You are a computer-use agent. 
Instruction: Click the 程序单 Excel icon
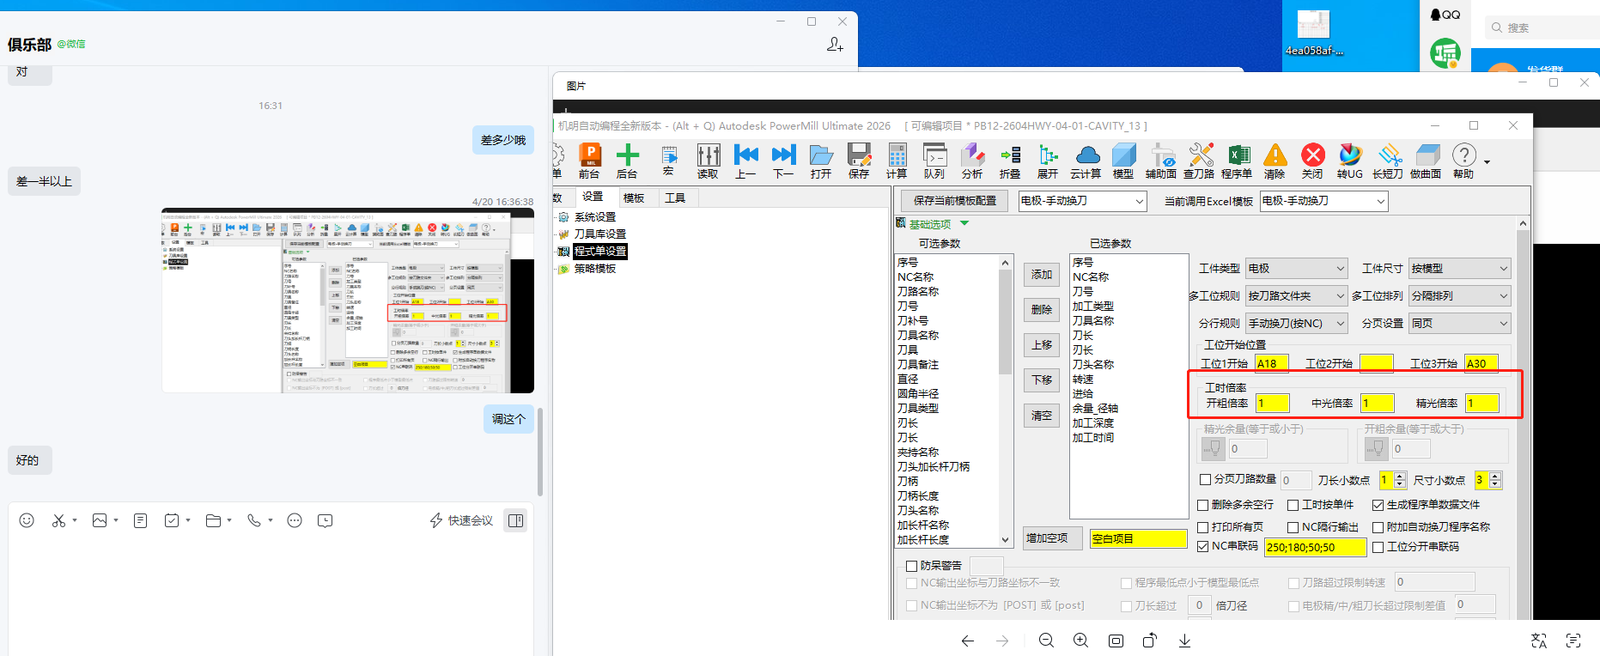click(x=1237, y=160)
